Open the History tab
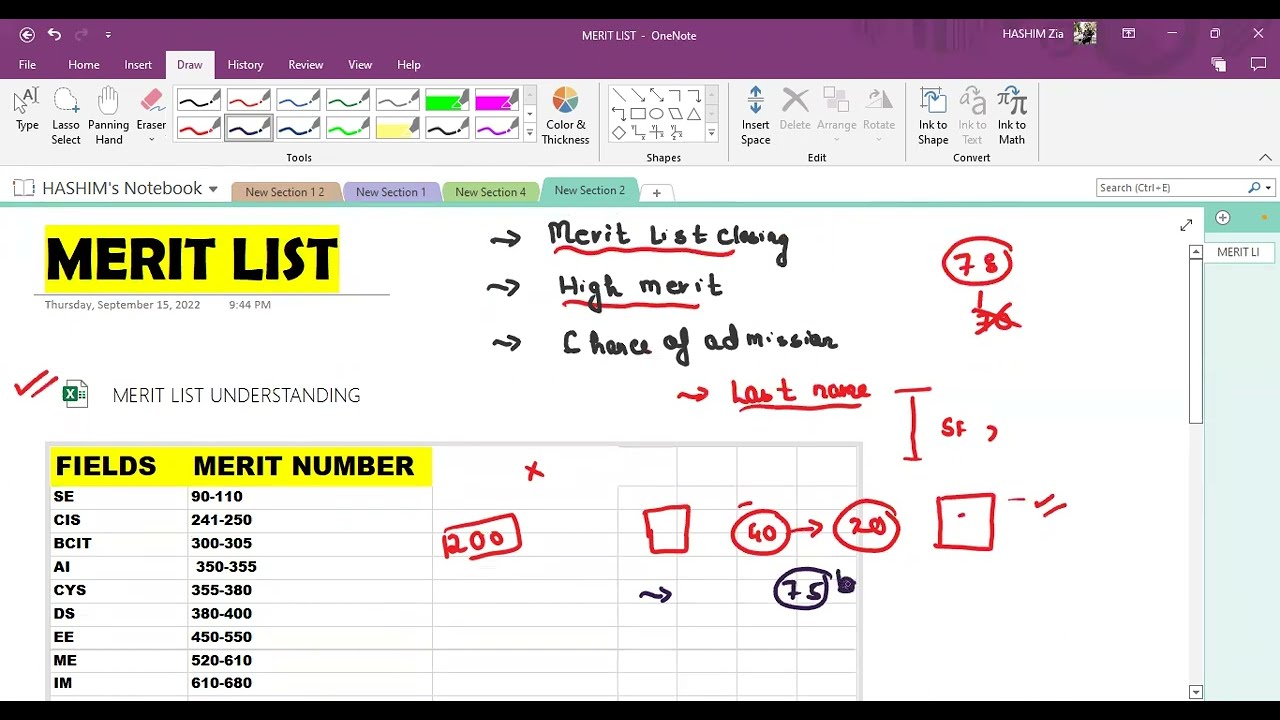Screen dimensions: 1280x720 click(245, 65)
